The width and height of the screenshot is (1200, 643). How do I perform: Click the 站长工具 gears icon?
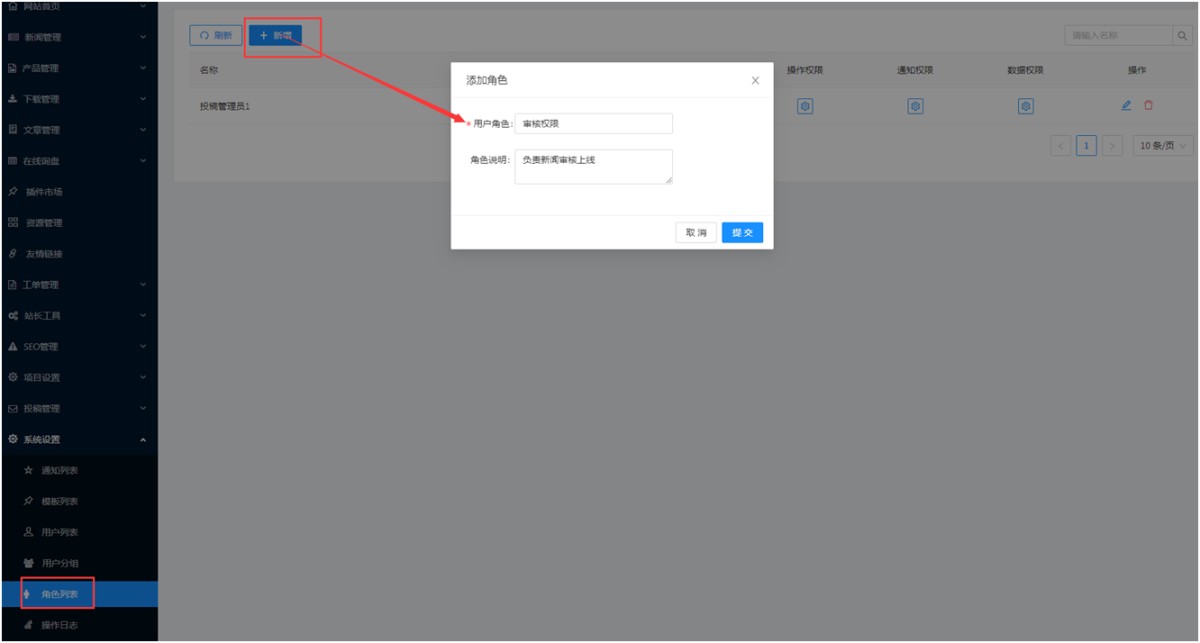13,316
